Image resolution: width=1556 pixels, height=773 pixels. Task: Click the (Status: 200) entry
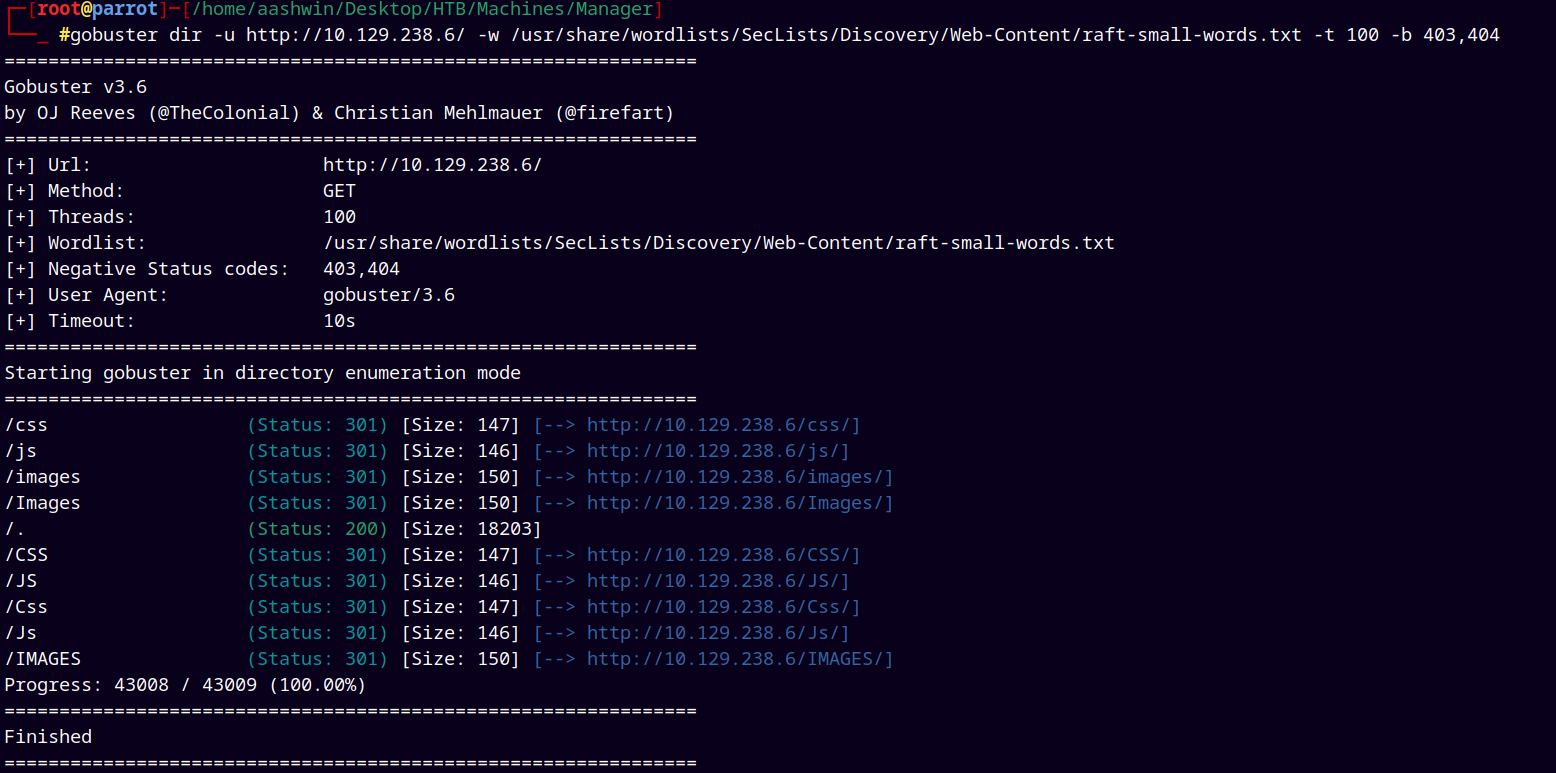[317, 529]
